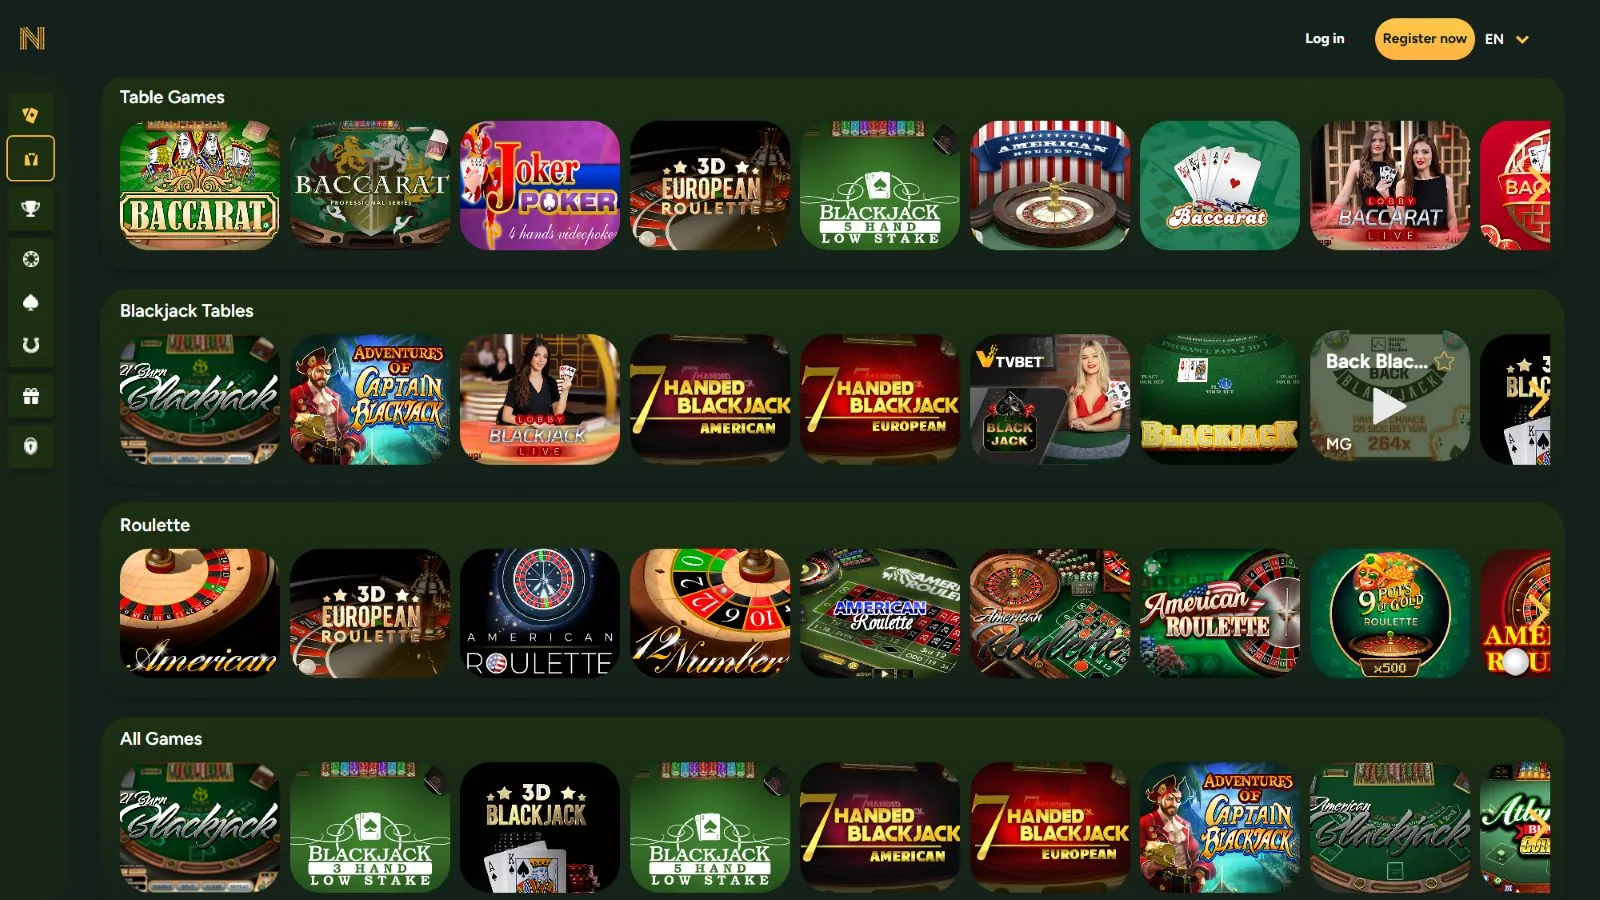Viewport: 1600px width, 900px height.
Task: Expand the EN language dropdown
Action: click(x=1507, y=39)
